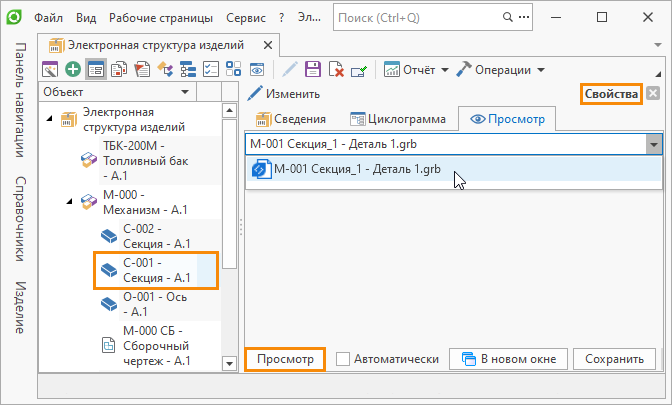
Task: Open the Объект column dropdown
Action: pyautogui.click(x=185, y=92)
